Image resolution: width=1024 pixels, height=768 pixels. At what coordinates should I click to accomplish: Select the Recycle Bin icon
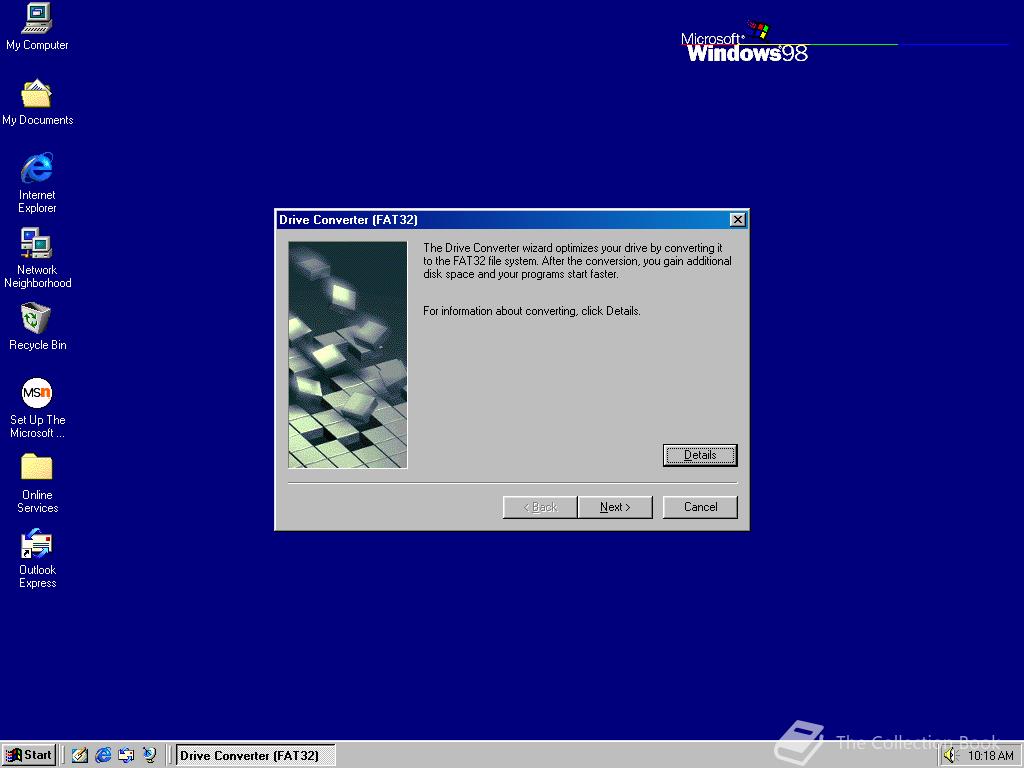(x=37, y=327)
